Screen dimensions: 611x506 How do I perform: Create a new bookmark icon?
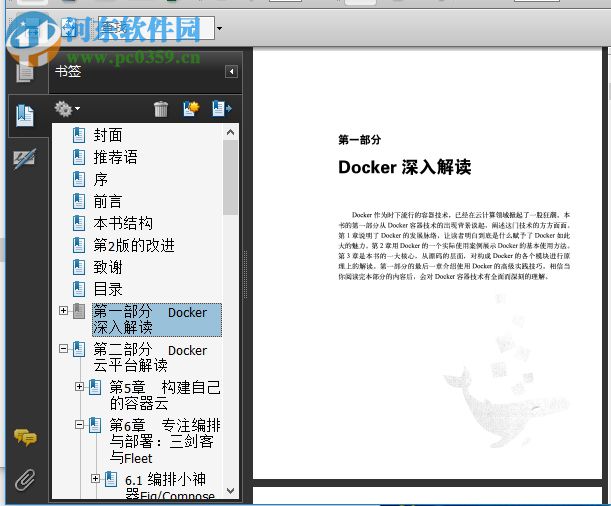pos(191,109)
